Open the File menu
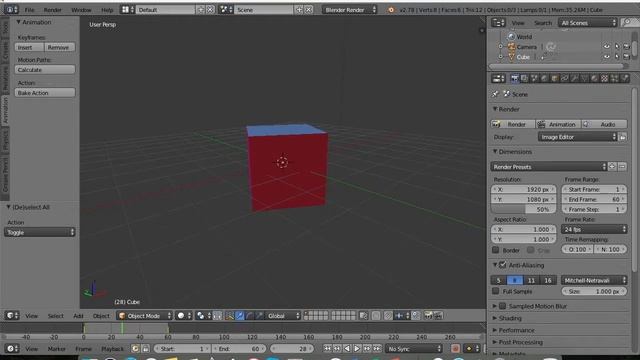Screen dimensions: 640x360 tap(29, 10)
